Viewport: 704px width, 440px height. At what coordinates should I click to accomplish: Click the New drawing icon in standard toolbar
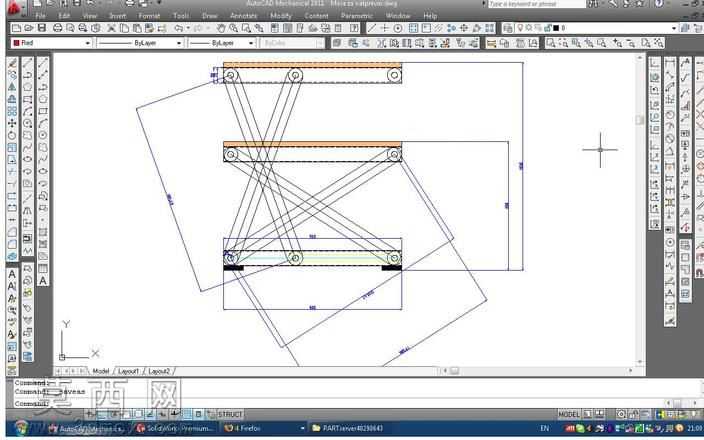16,28
